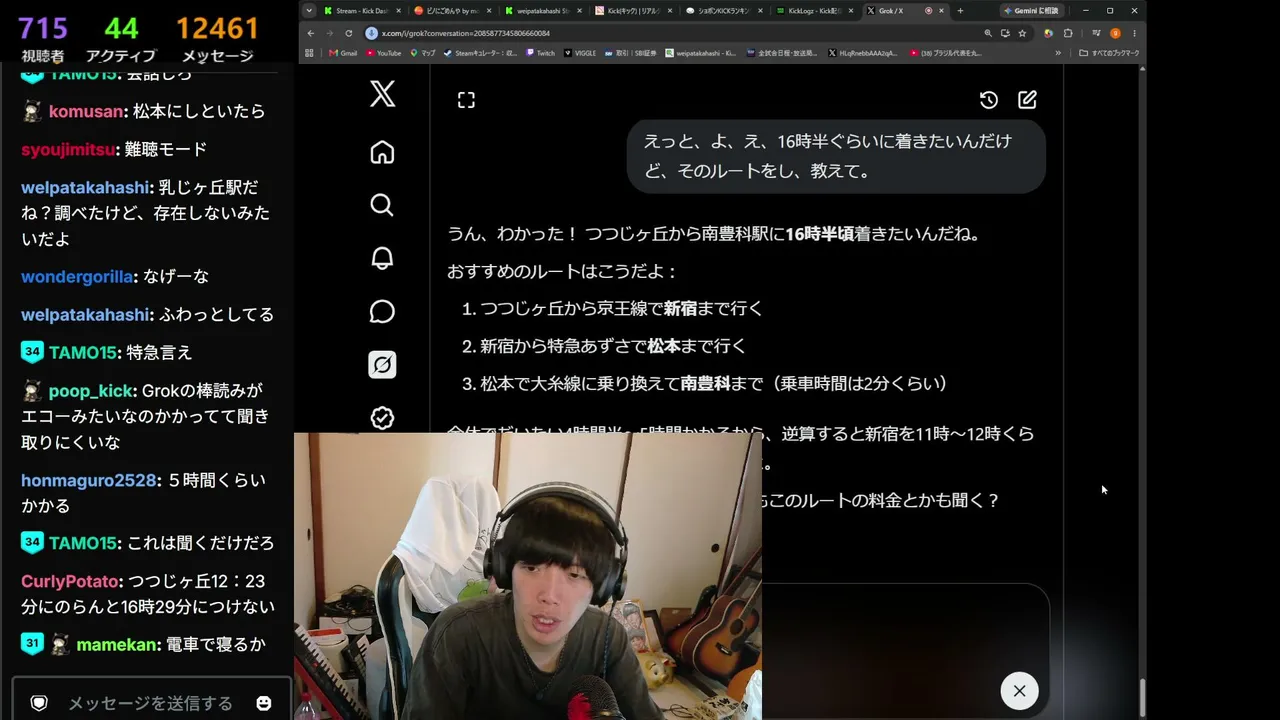Click browser back button
The width and height of the screenshot is (1280, 720).
(x=311, y=33)
